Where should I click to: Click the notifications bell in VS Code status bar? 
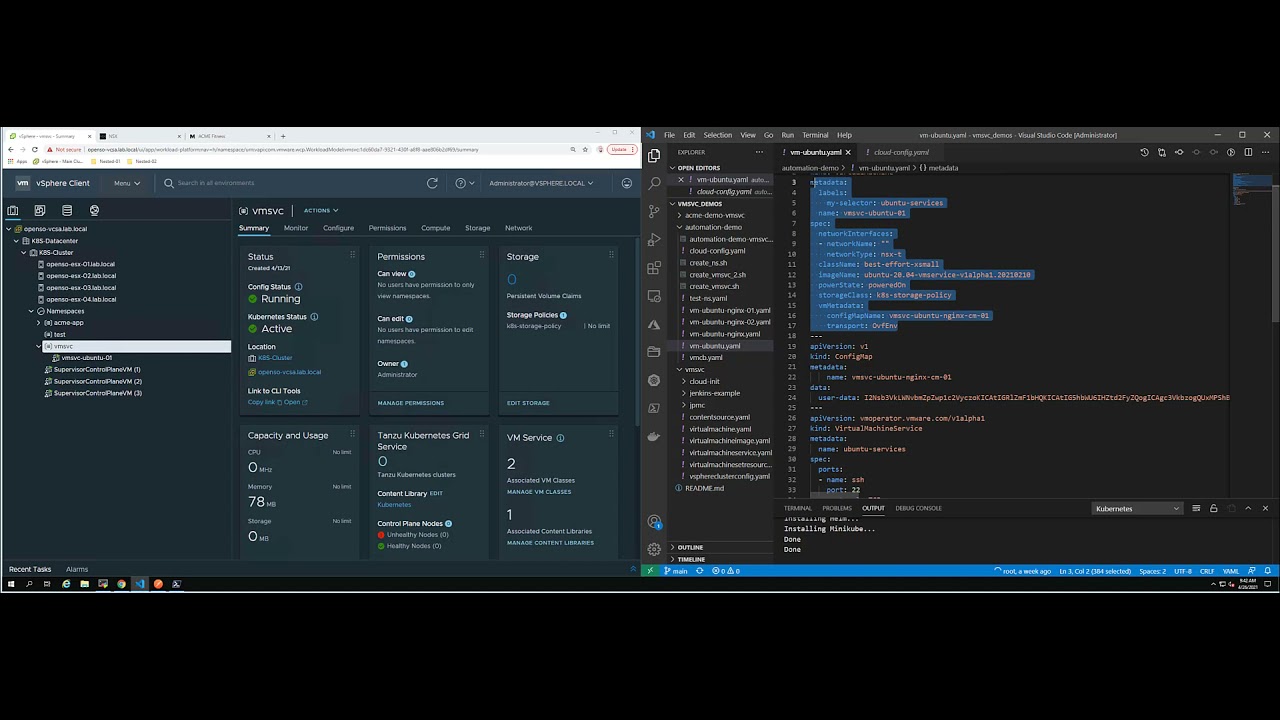coord(1265,571)
